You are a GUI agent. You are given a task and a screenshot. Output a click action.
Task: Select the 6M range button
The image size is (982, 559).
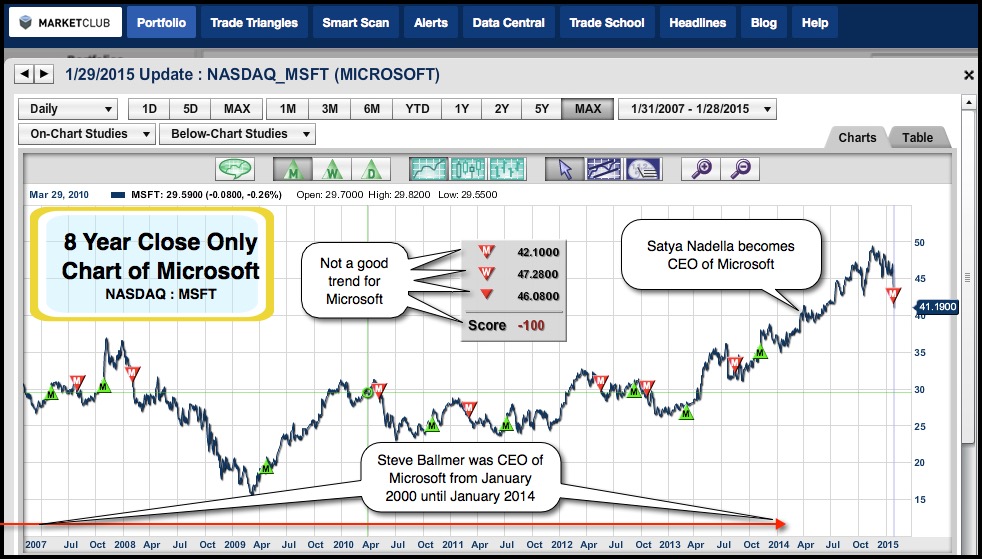point(371,109)
